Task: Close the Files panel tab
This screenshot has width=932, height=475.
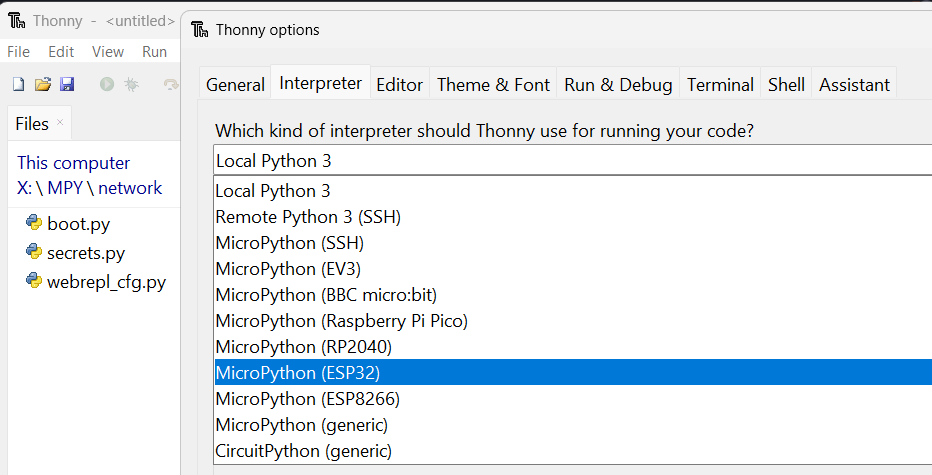Action: click(60, 122)
